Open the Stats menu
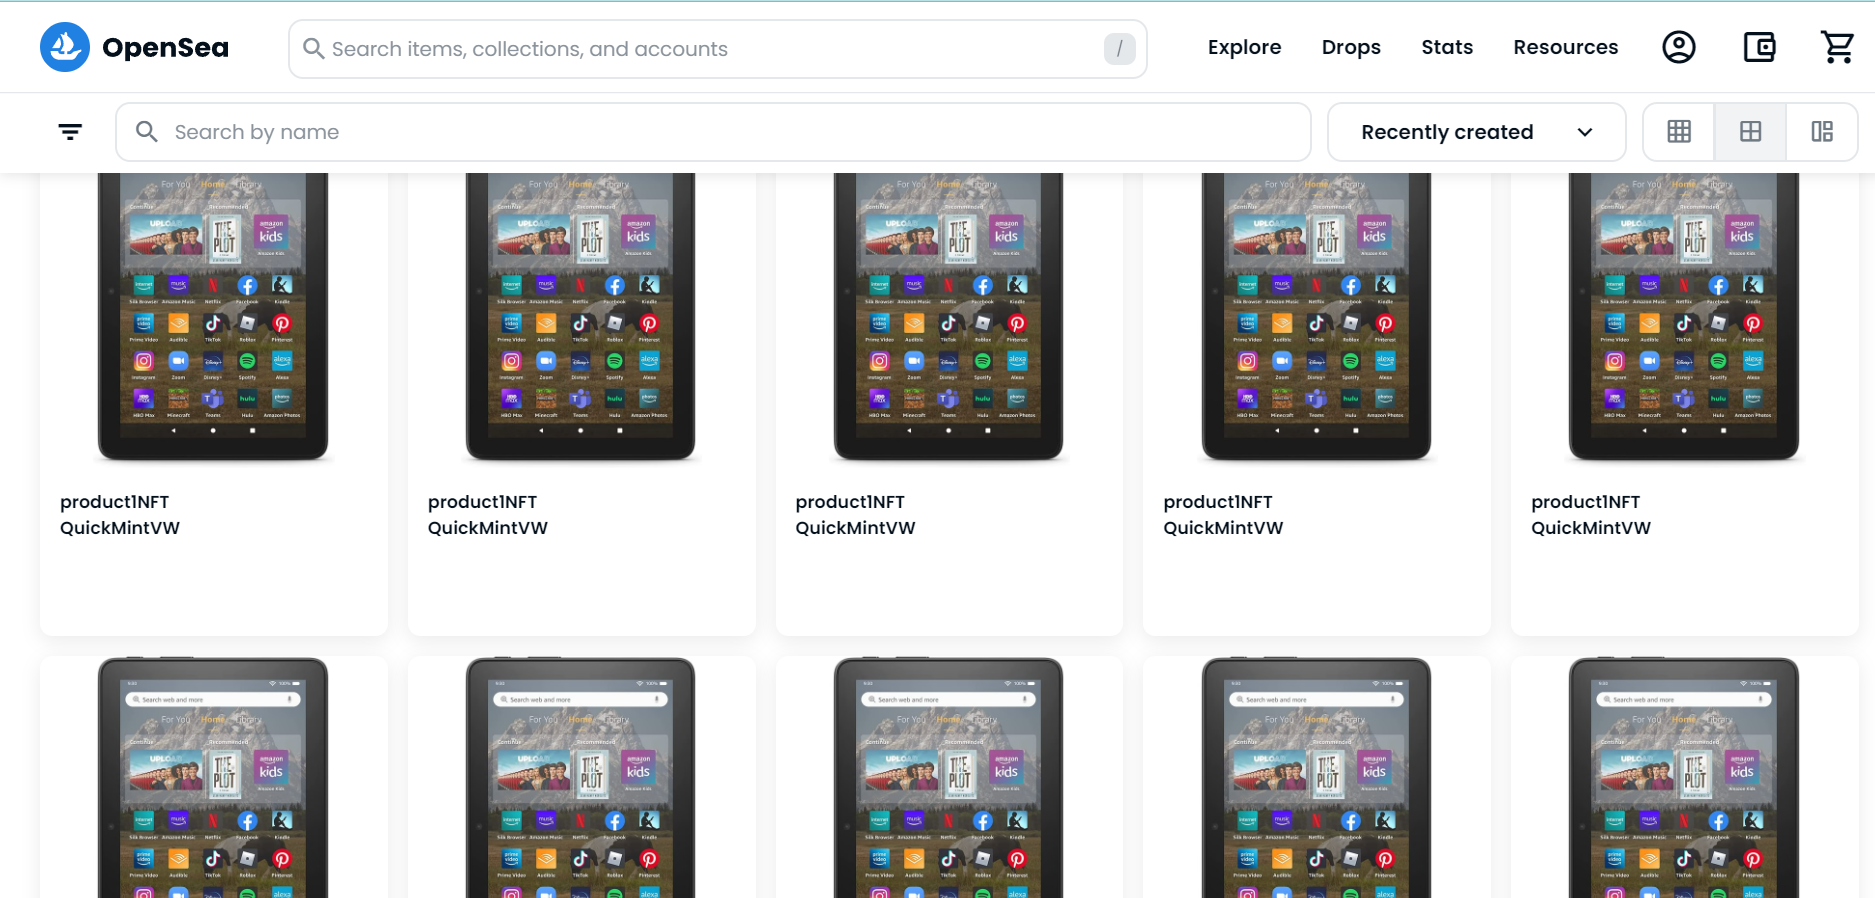The image size is (1875, 898). click(1447, 47)
